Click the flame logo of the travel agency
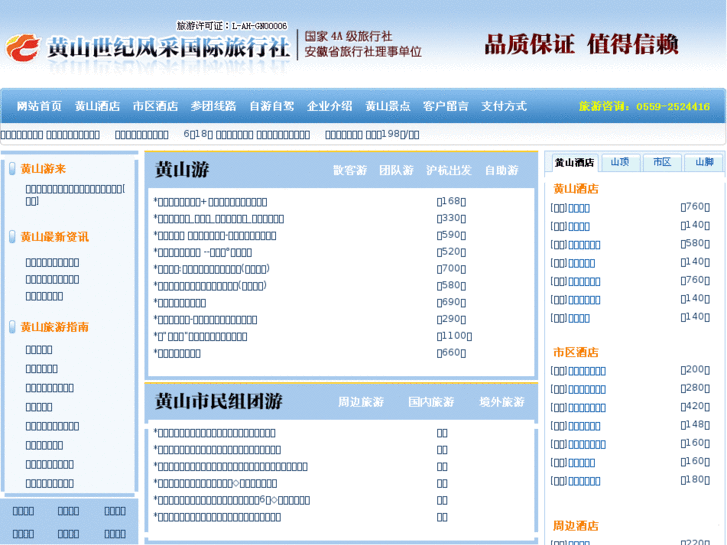The height and width of the screenshot is (545, 727). [22, 48]
